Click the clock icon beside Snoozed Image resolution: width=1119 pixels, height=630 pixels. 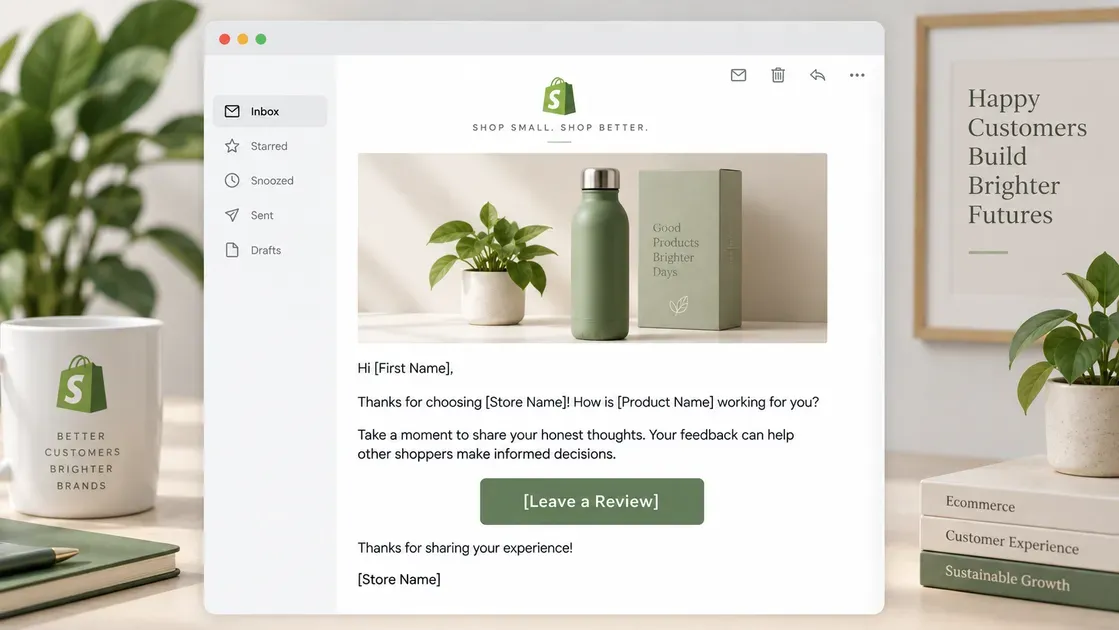tap(232, 181)
